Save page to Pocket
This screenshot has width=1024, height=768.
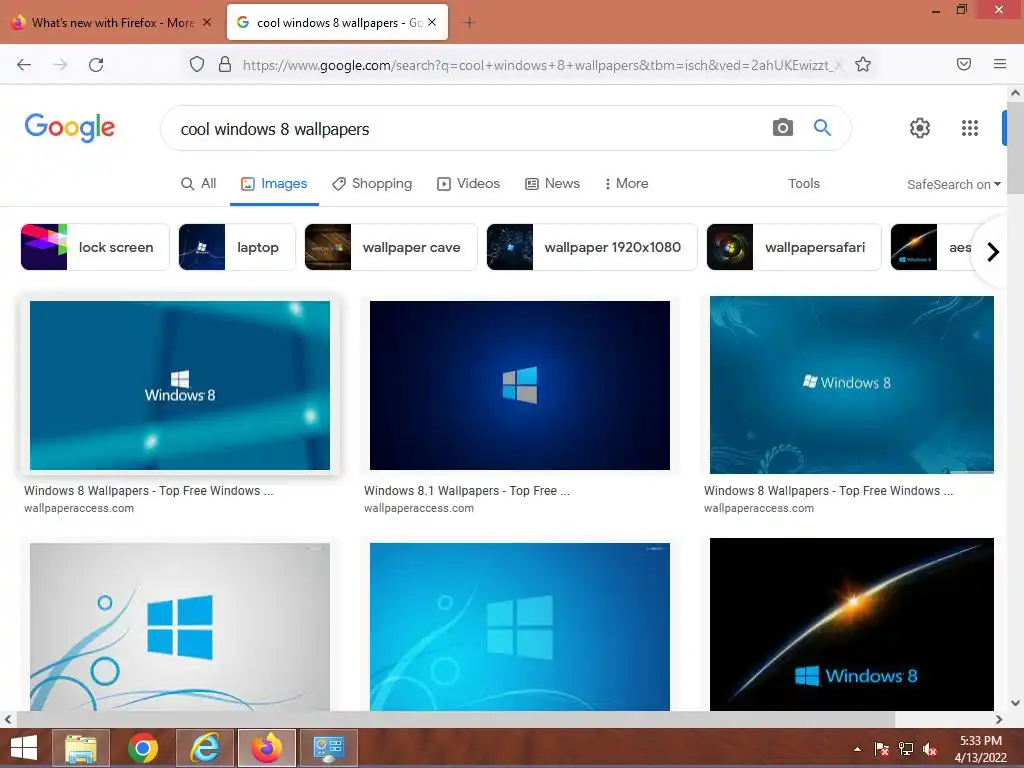tap(964, 64)
